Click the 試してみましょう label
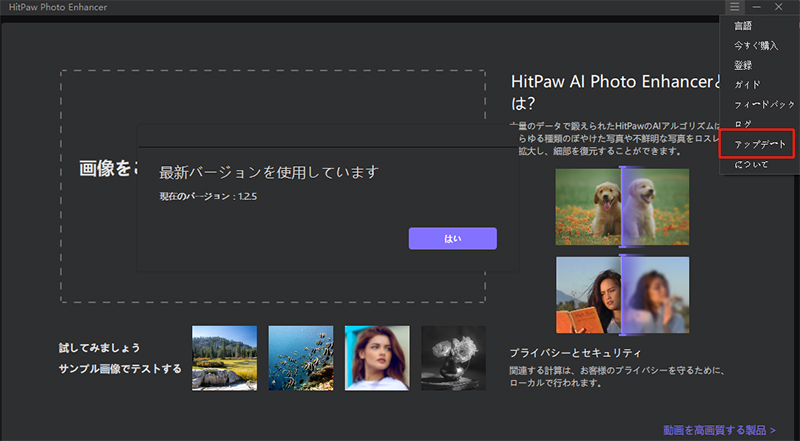The height and width of the screenshot is (441, 800). [99, 348]
